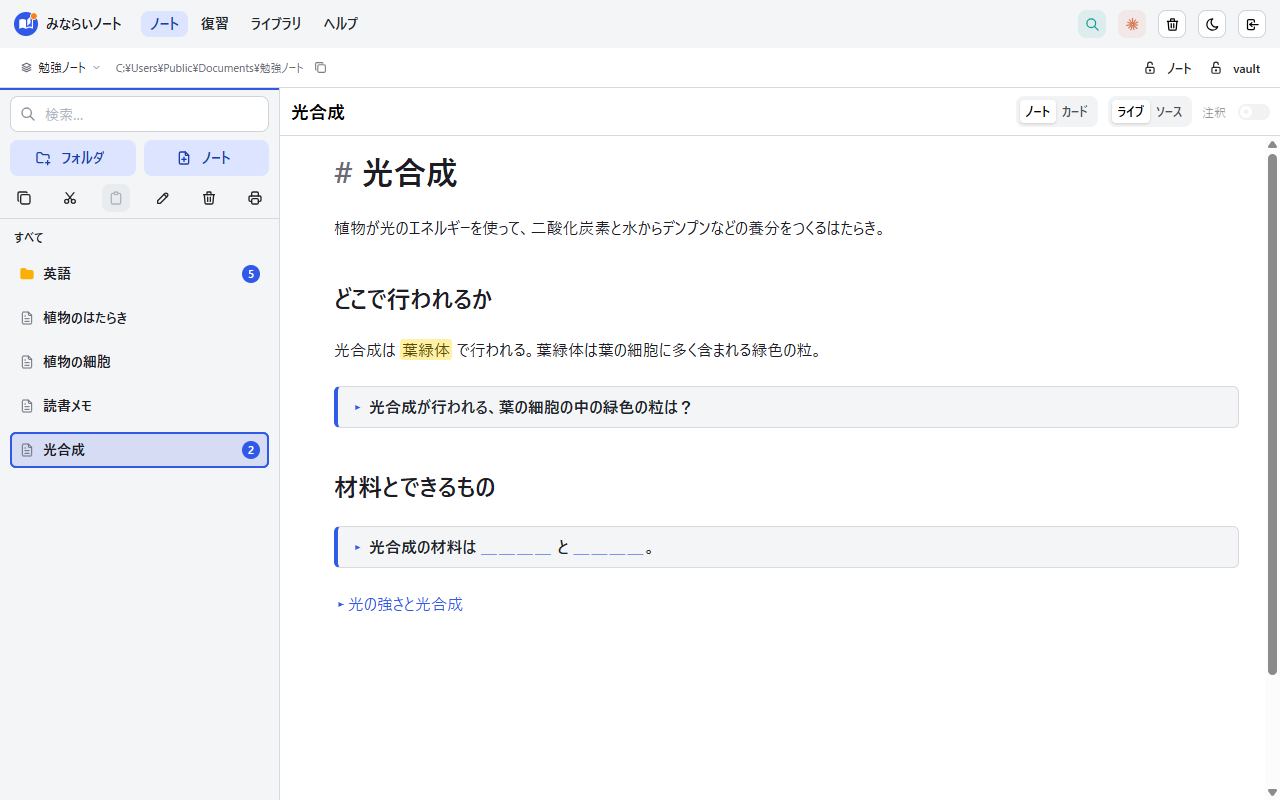Click the sidebar copy icon
The width and height of the screenshot is (1280, 800).
click(x=24, y=198)
